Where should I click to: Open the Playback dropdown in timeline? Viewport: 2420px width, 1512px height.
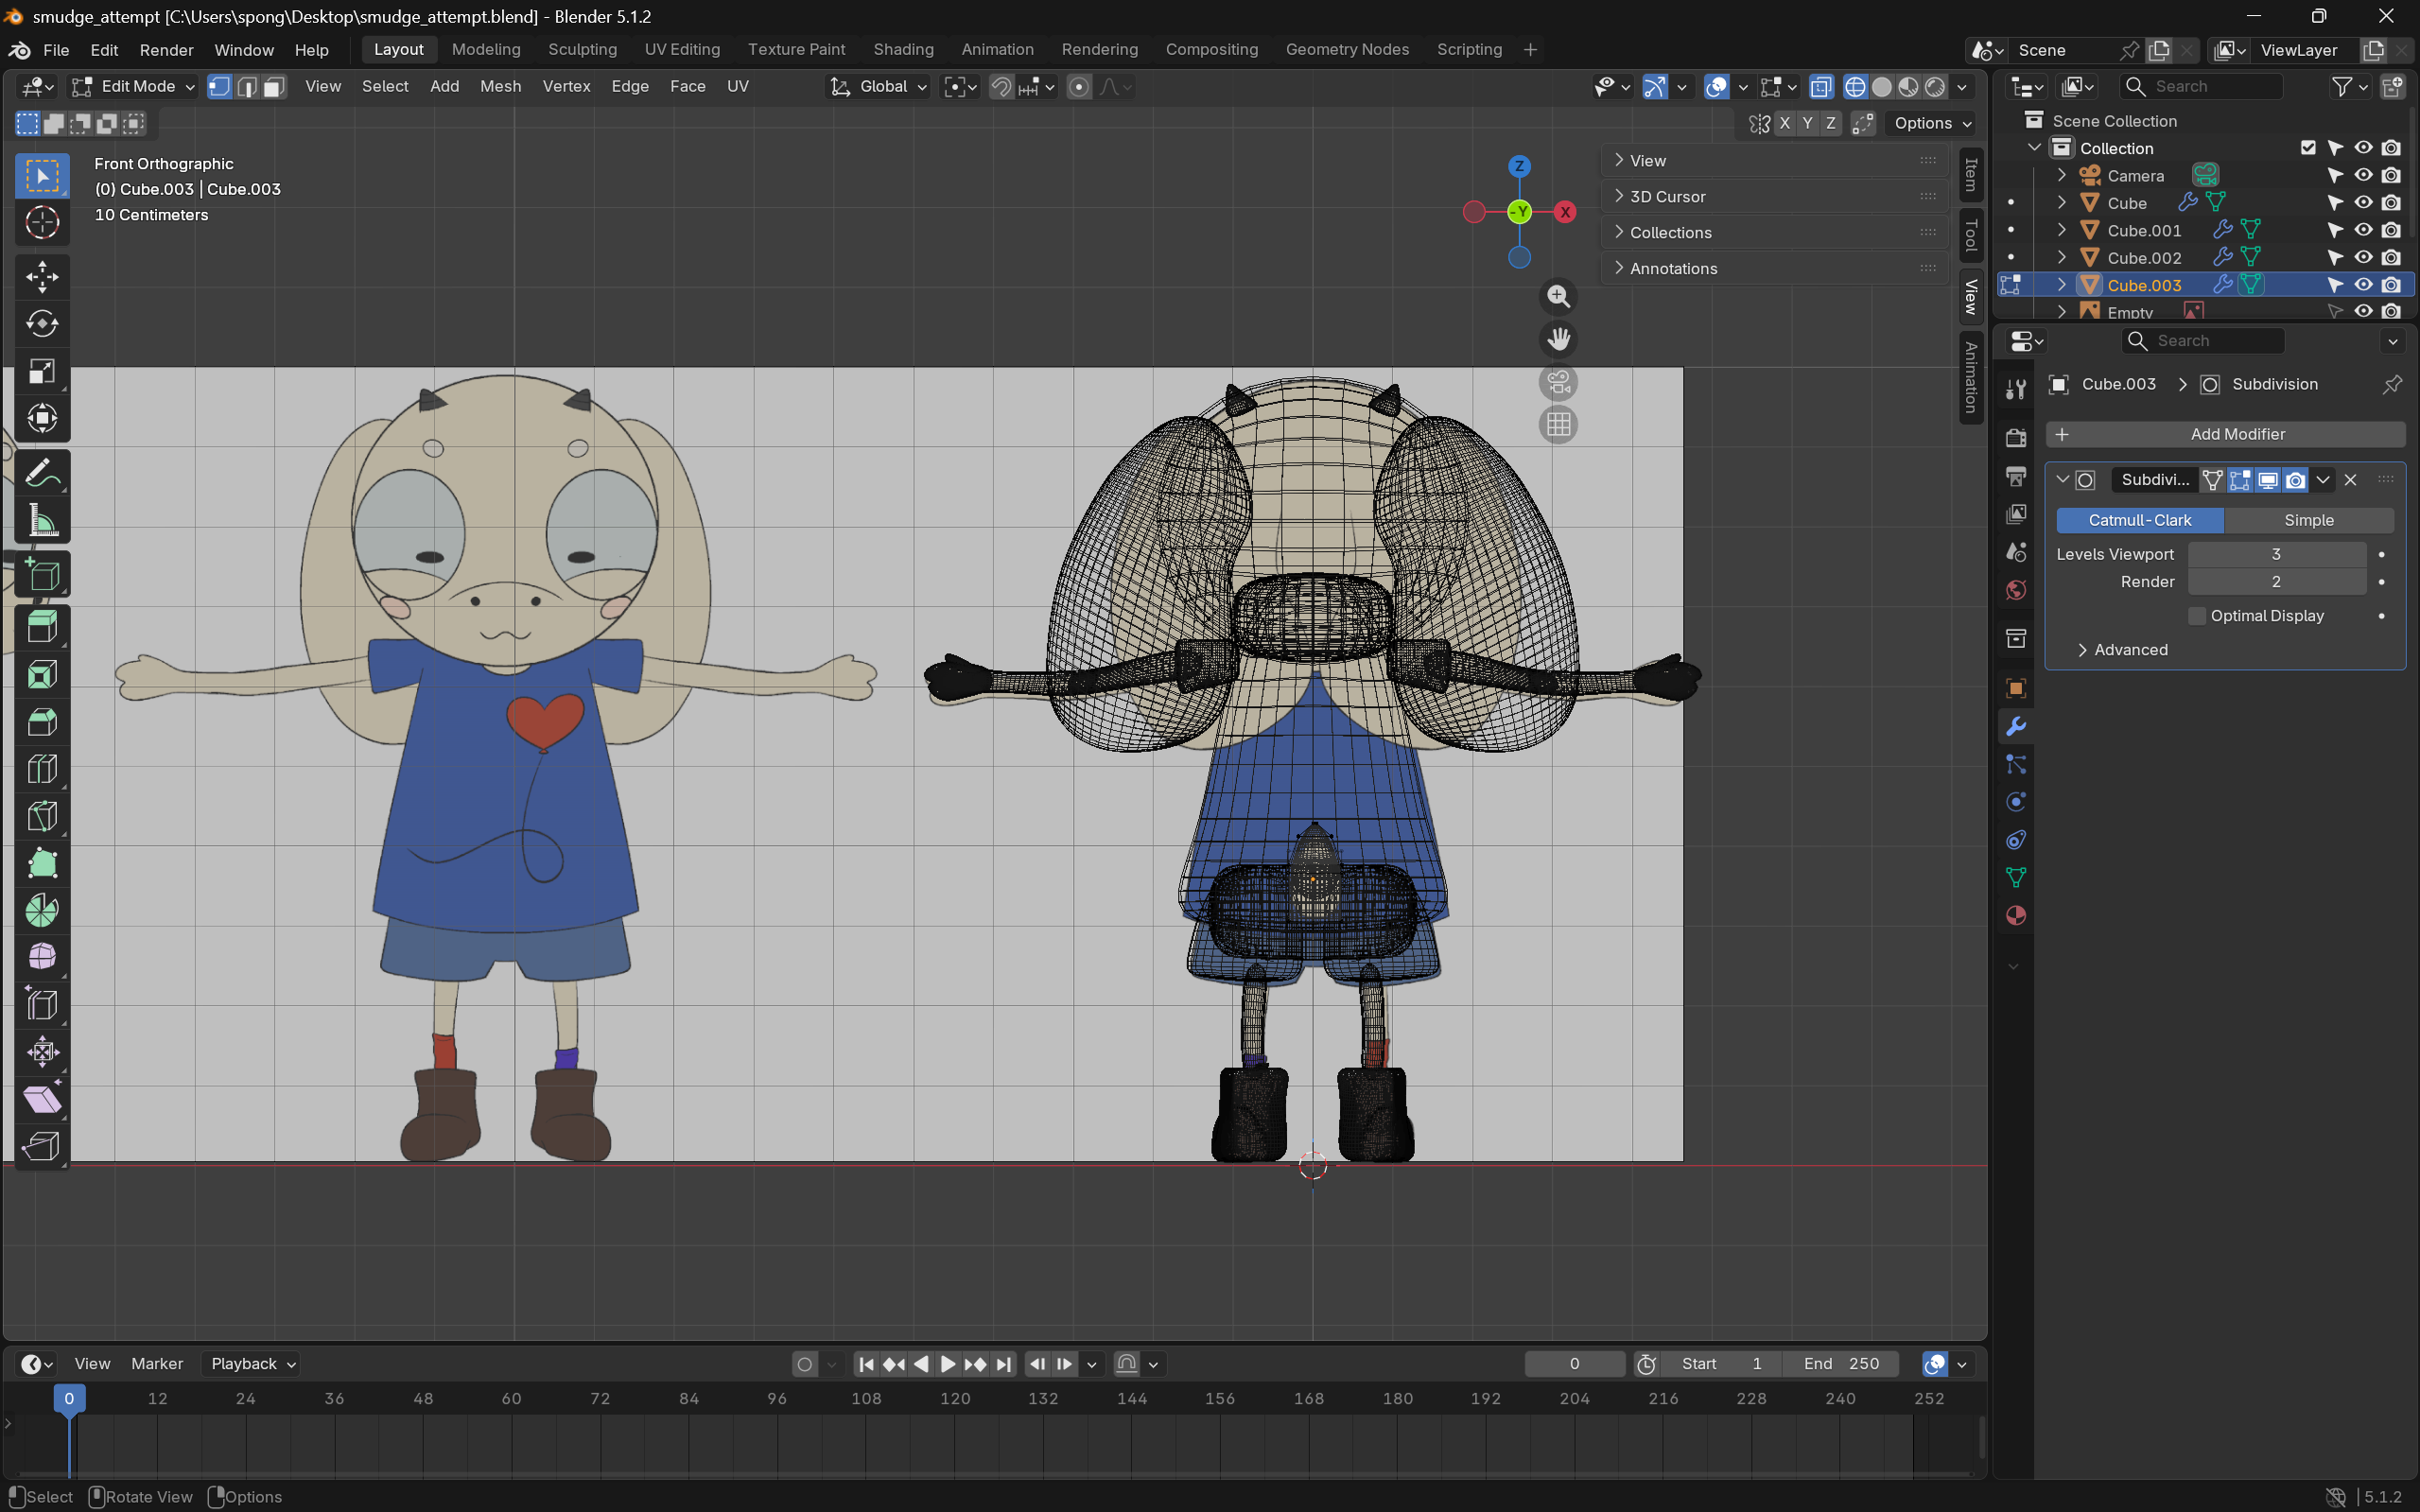(253, 1364)
